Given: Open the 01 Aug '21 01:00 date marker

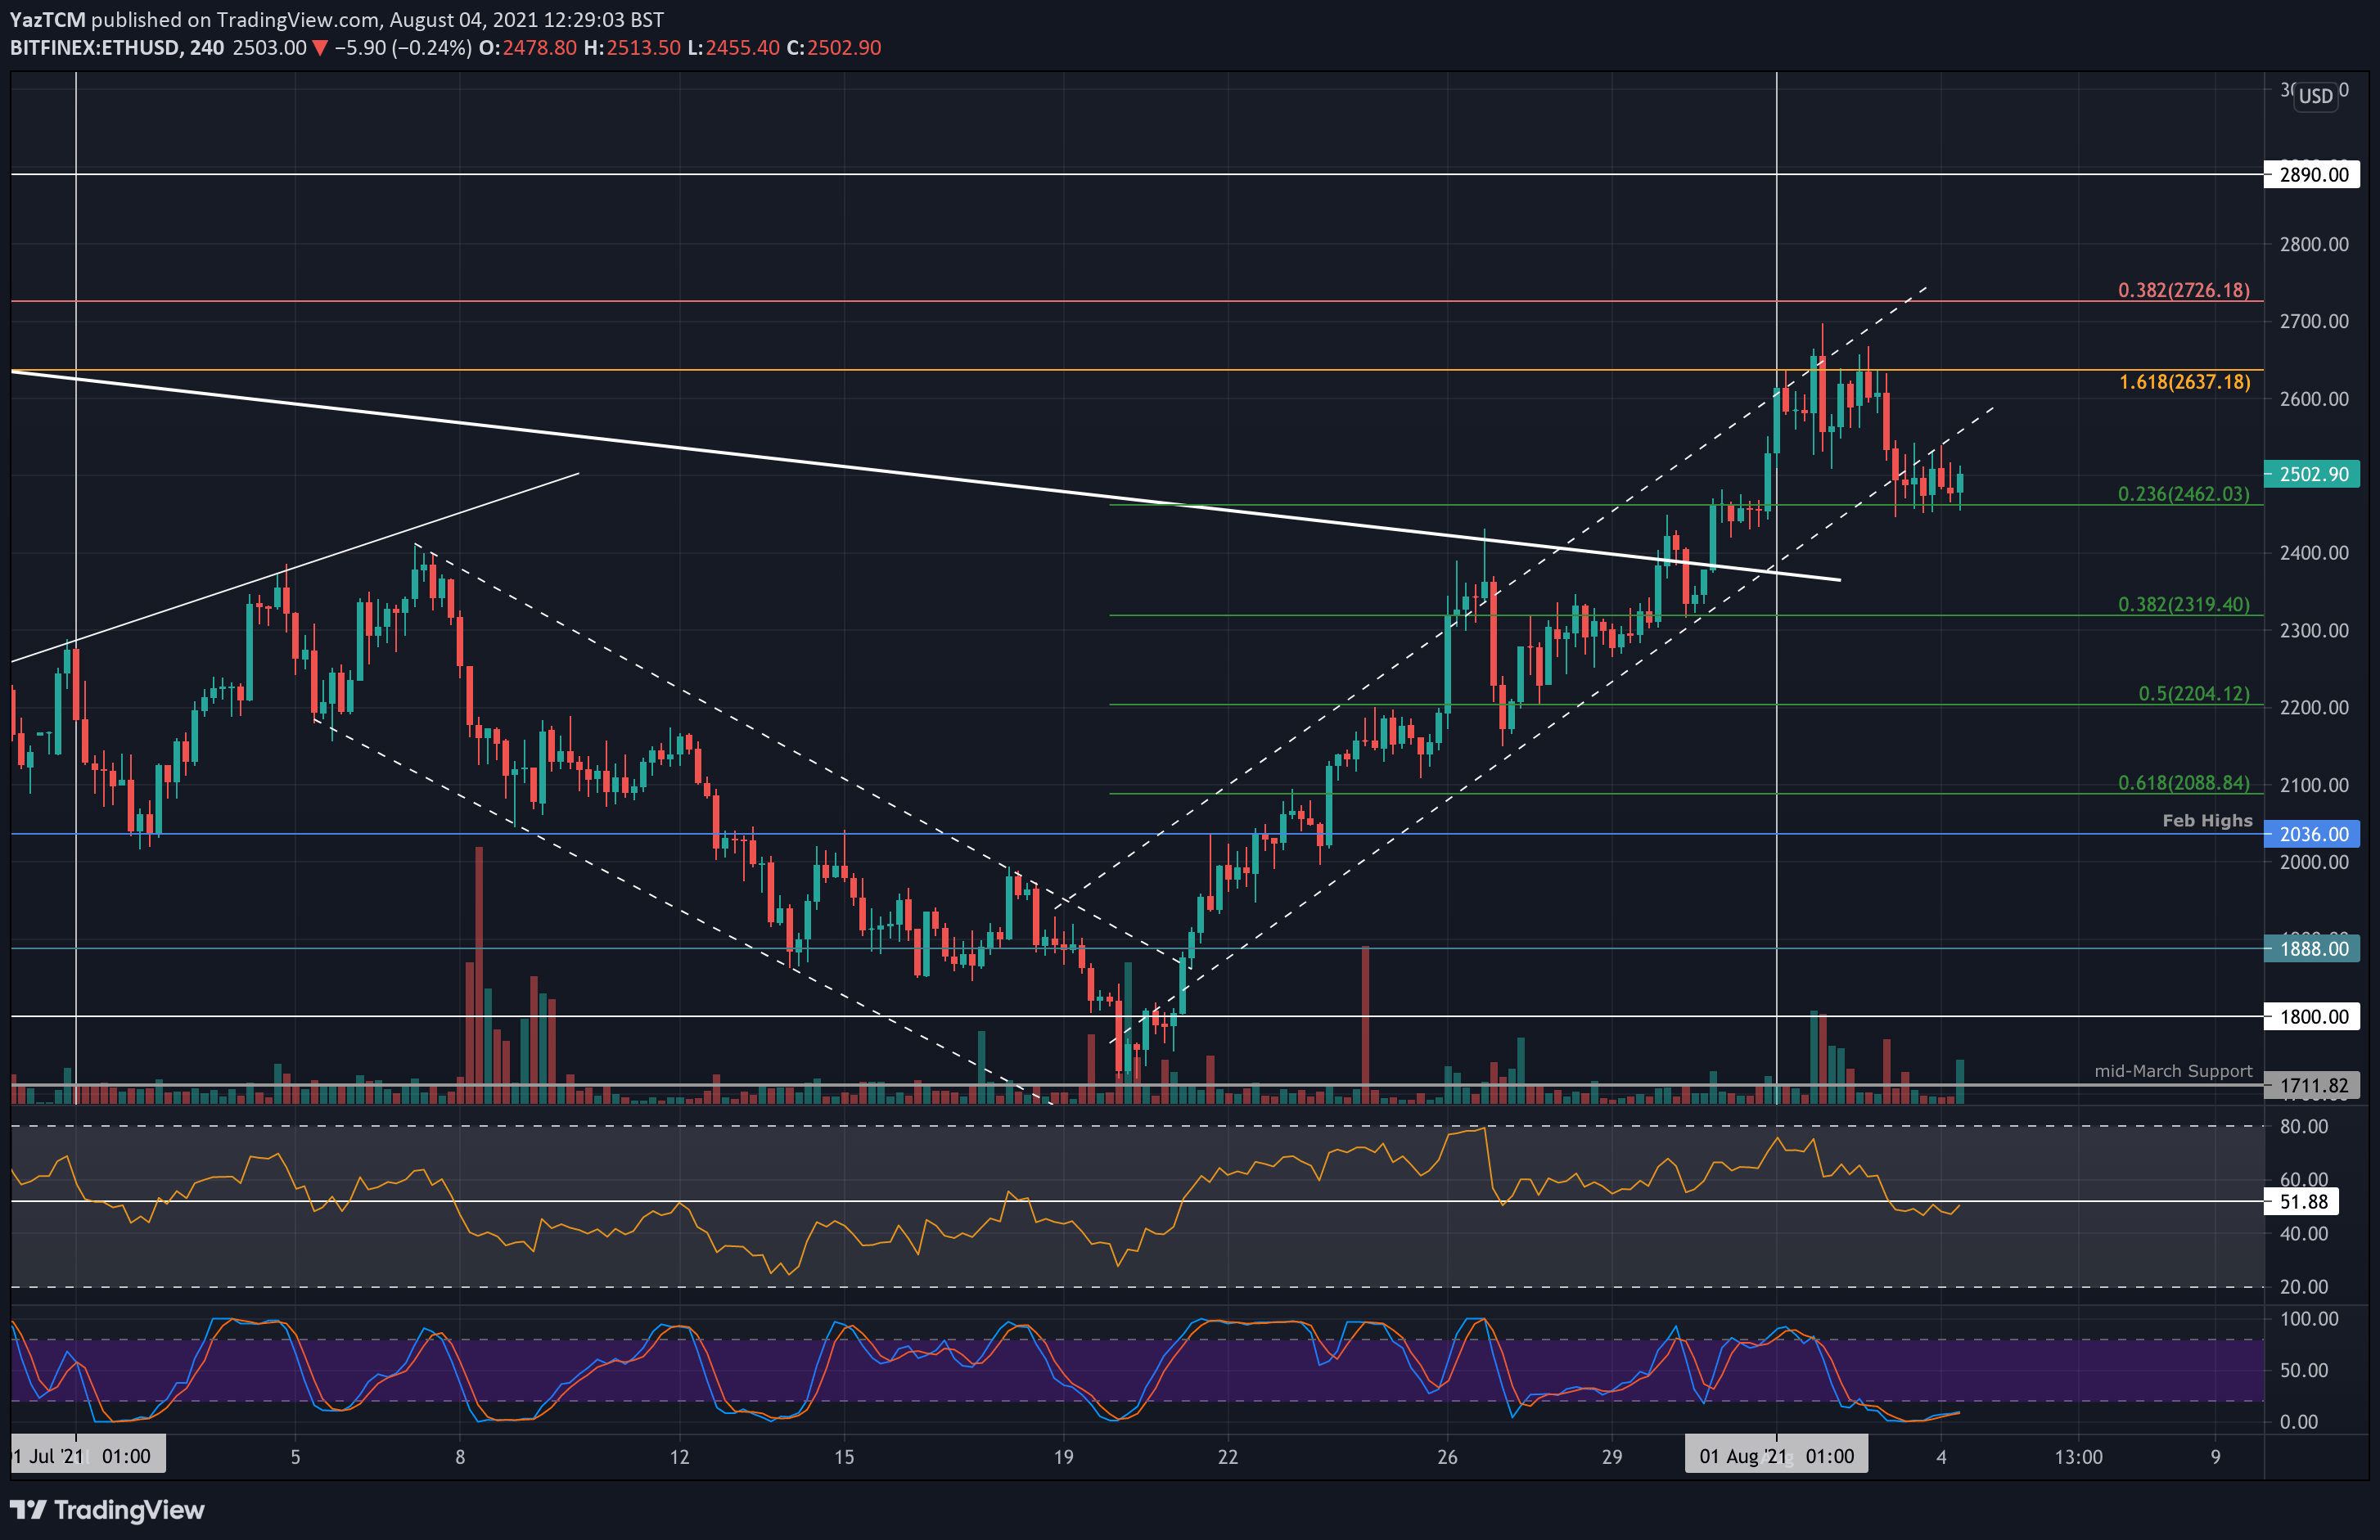Looking at the screenshot, I should tap(1776, 1456).
